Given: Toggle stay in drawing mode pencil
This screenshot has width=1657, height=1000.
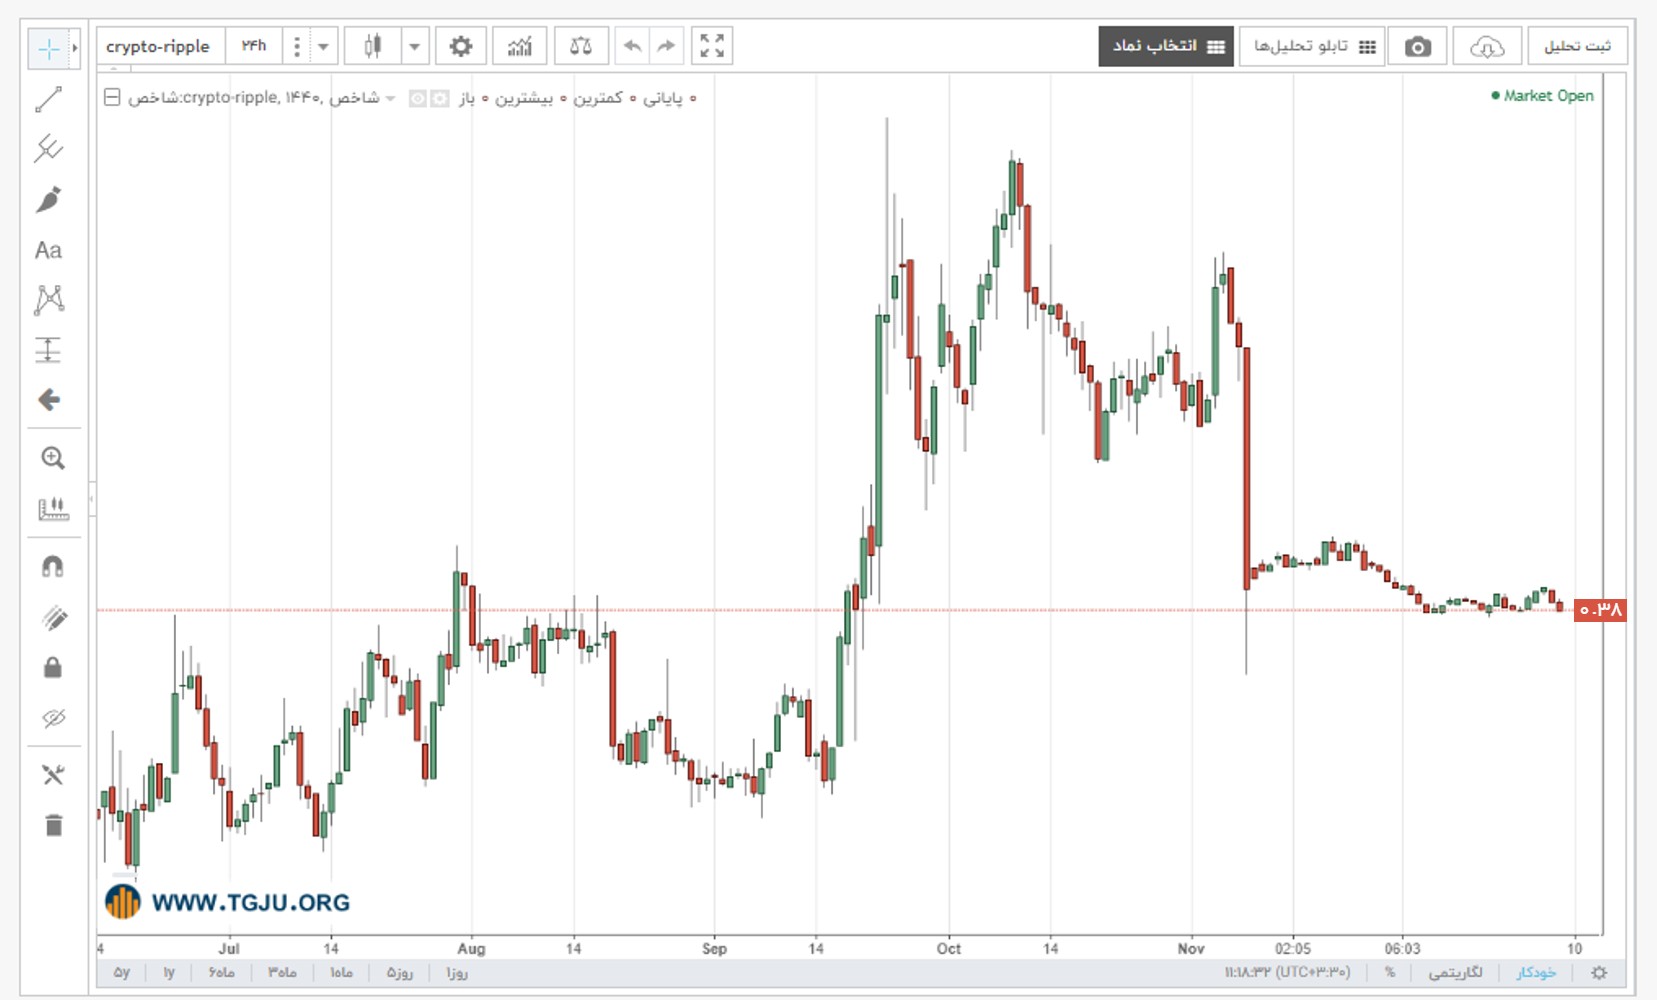Looking at the screenshot, I should point(53,617).
